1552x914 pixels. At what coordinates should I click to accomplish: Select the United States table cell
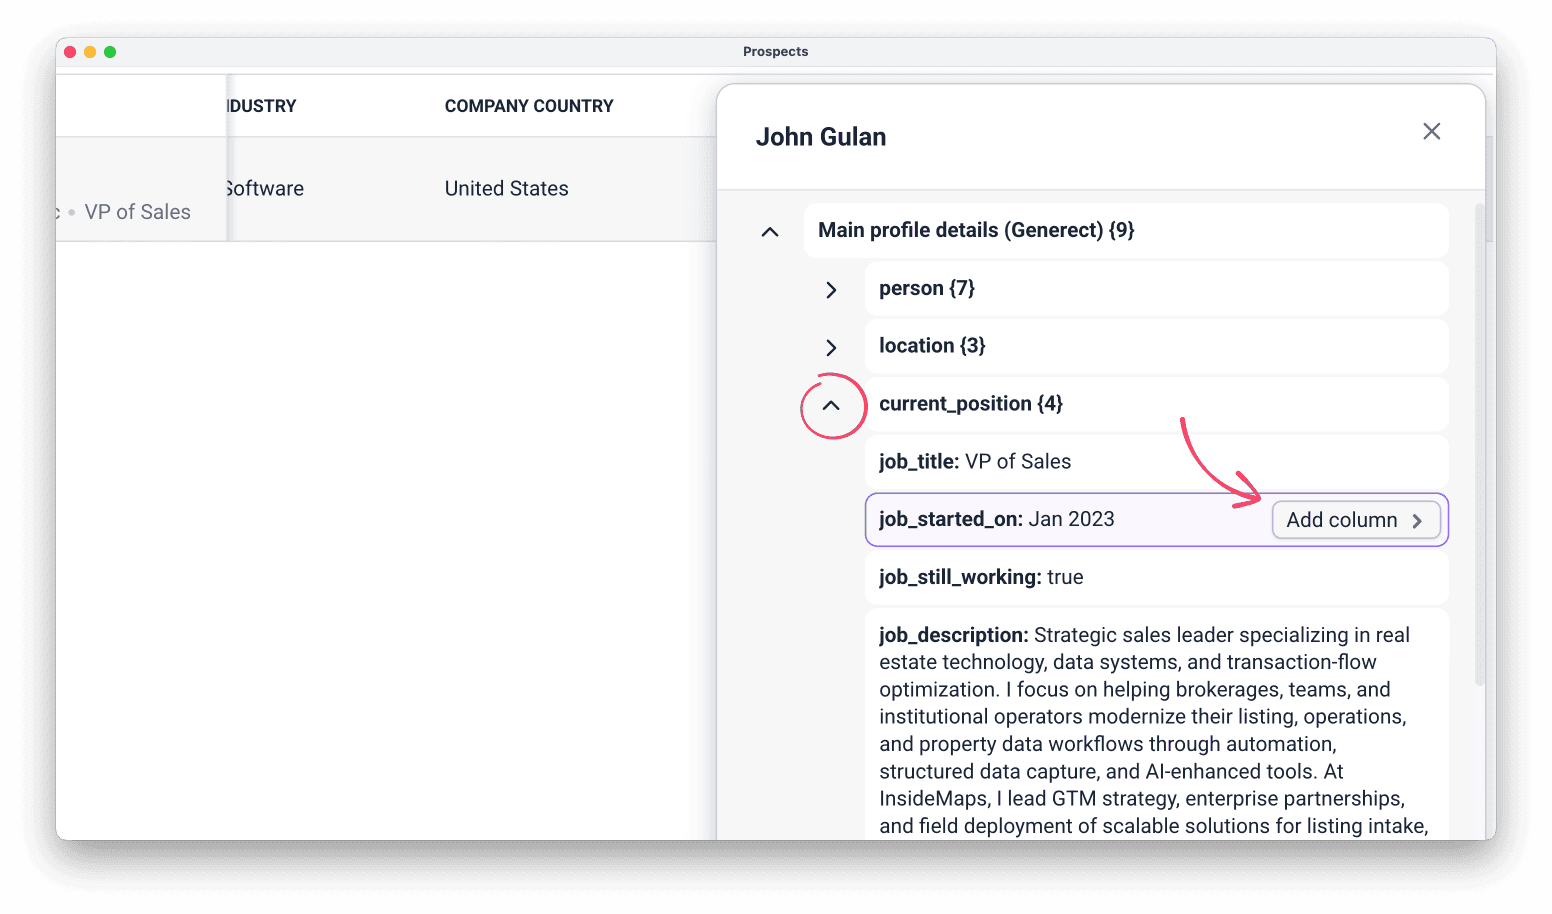point(506,189)
